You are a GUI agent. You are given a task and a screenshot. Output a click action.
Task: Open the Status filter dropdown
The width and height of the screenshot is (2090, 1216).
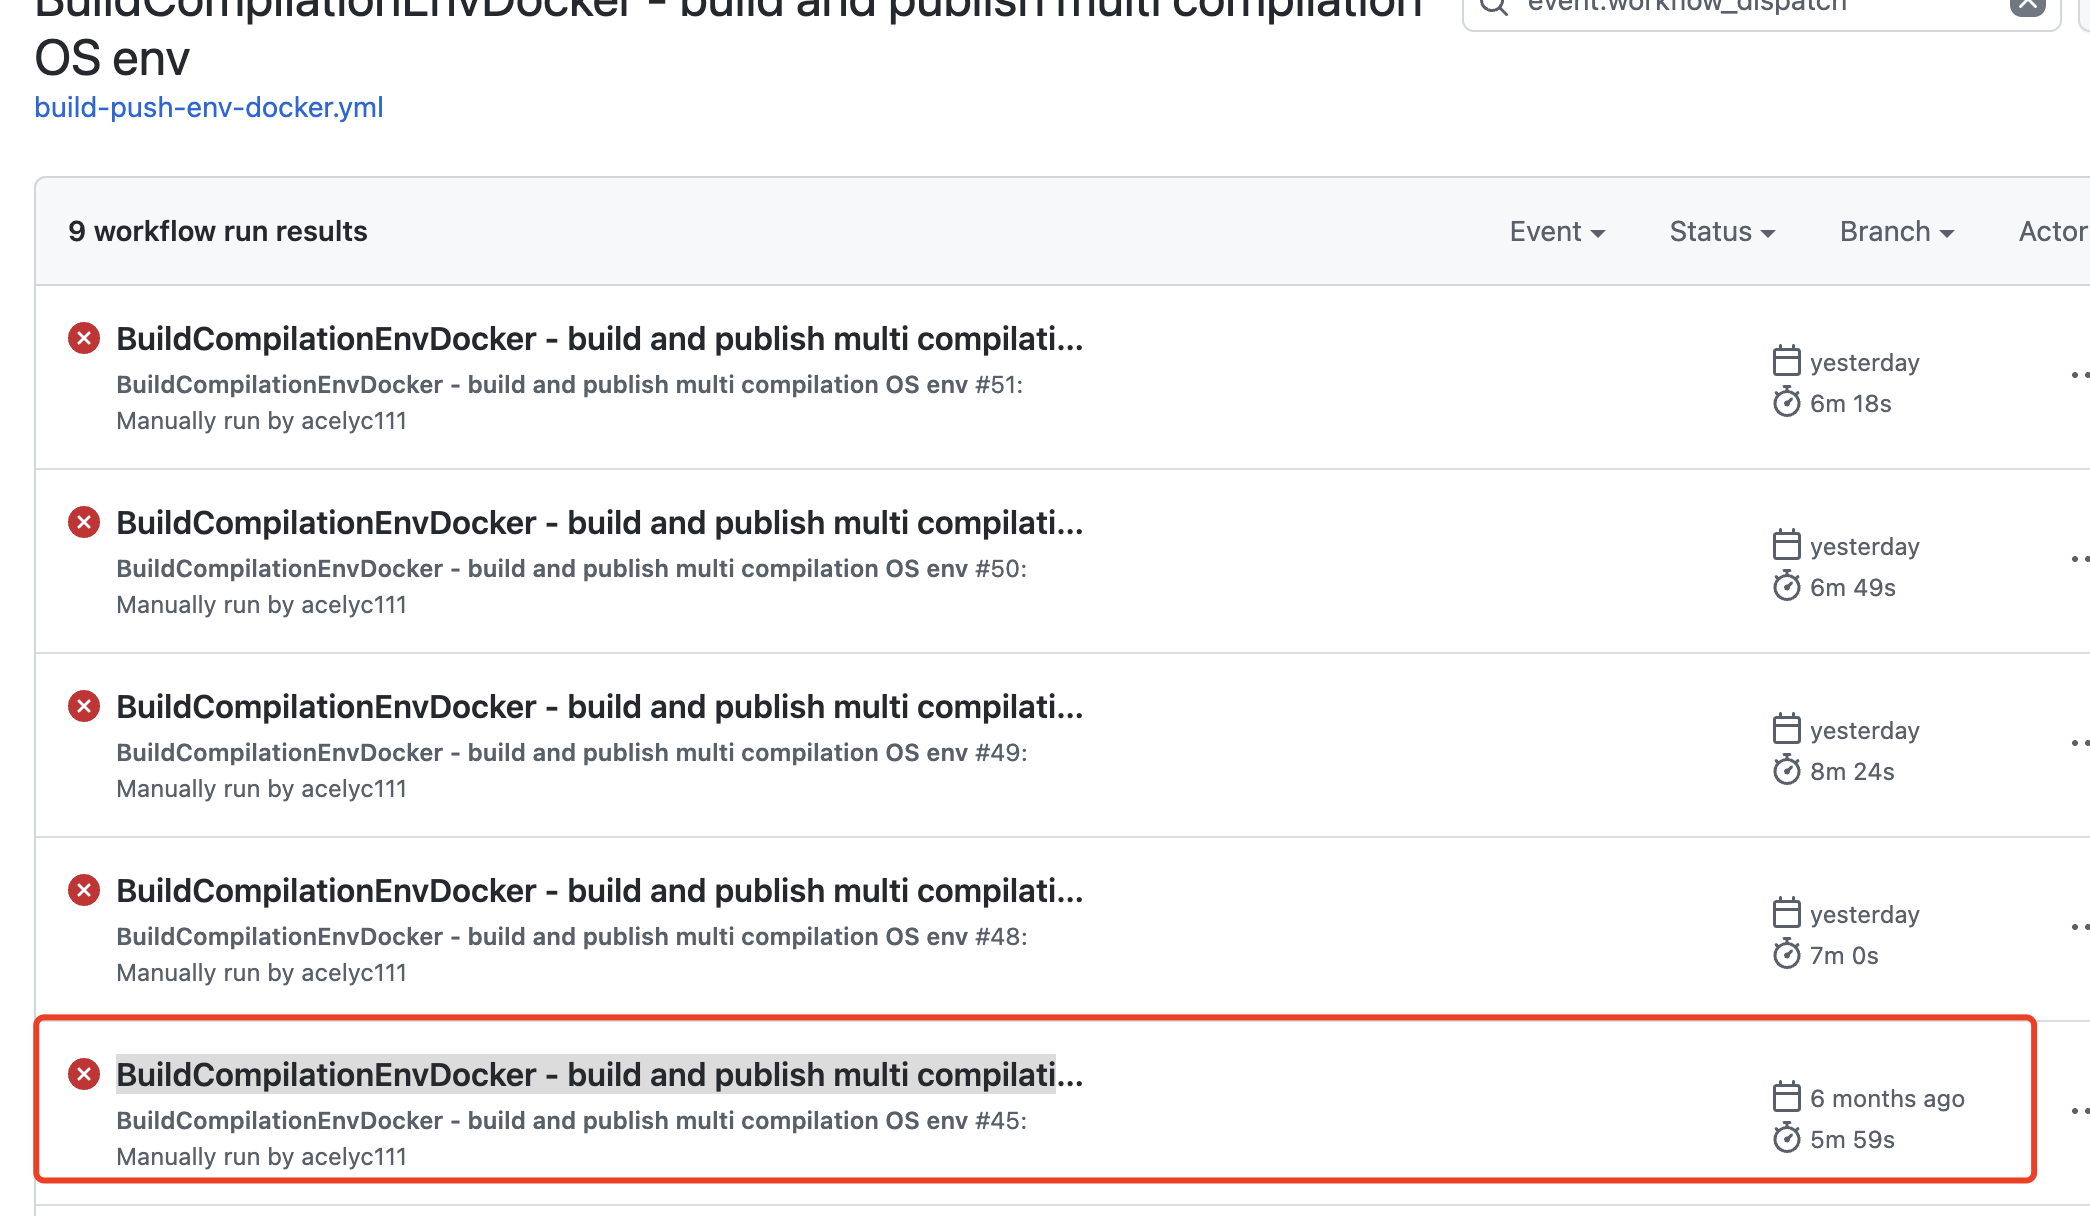coord(1721,231)
